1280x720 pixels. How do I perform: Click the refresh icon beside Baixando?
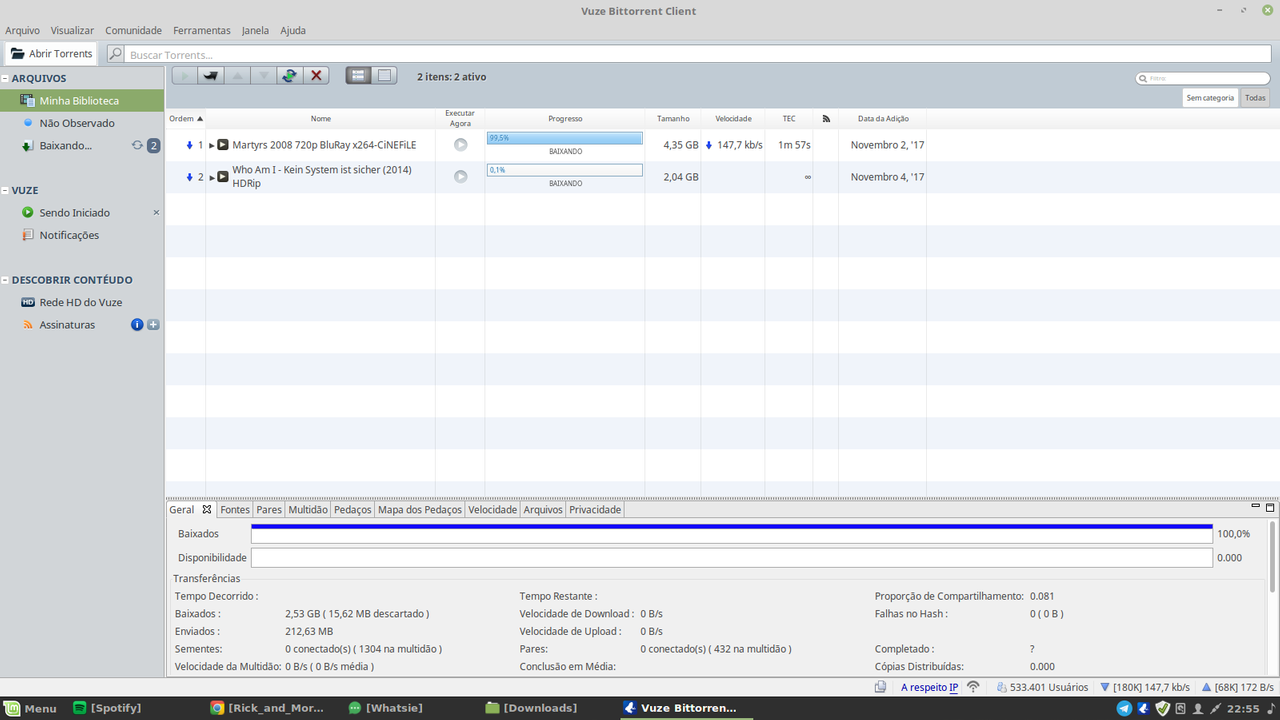click(137, 146)
